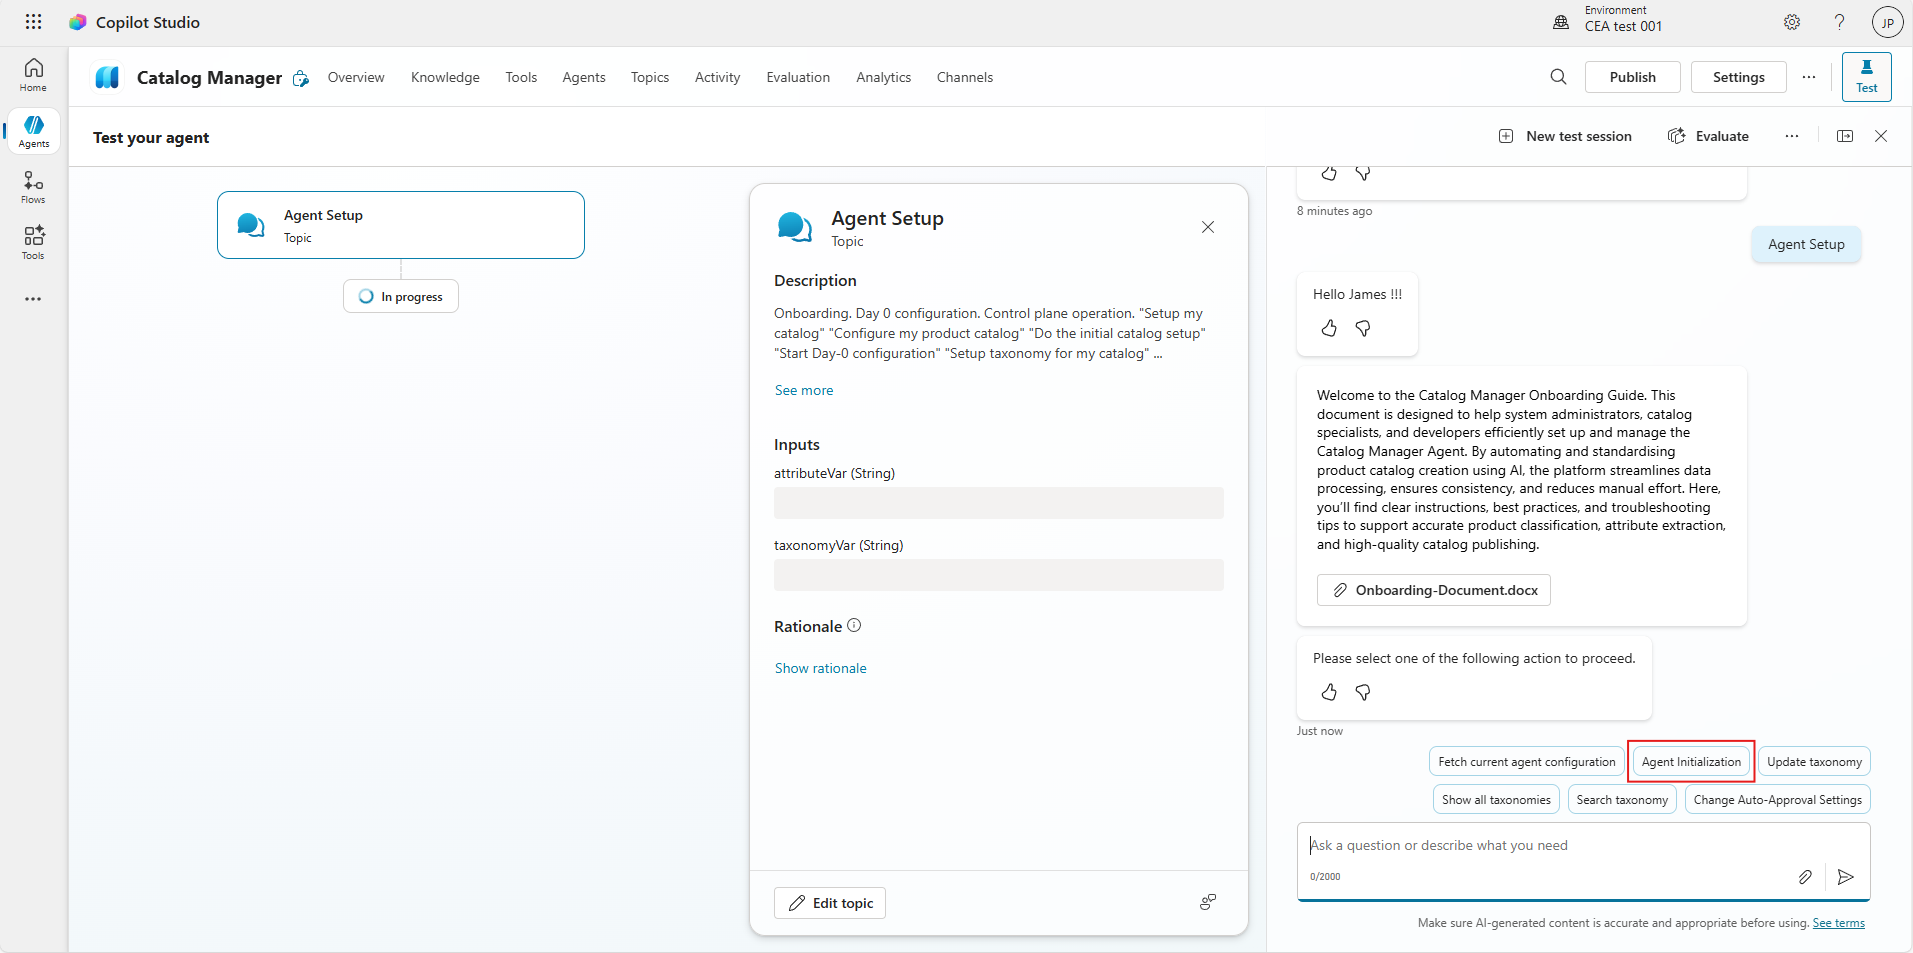Open the more options ellipsis beside Settings

tap(1809, 77)
